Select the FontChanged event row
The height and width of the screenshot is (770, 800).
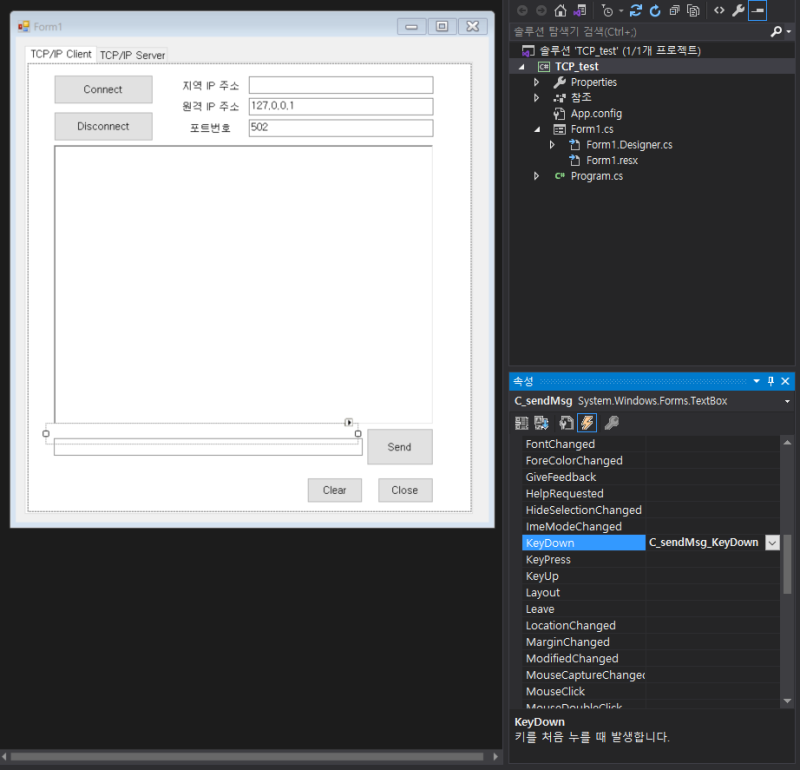click(x=651, y=444)
